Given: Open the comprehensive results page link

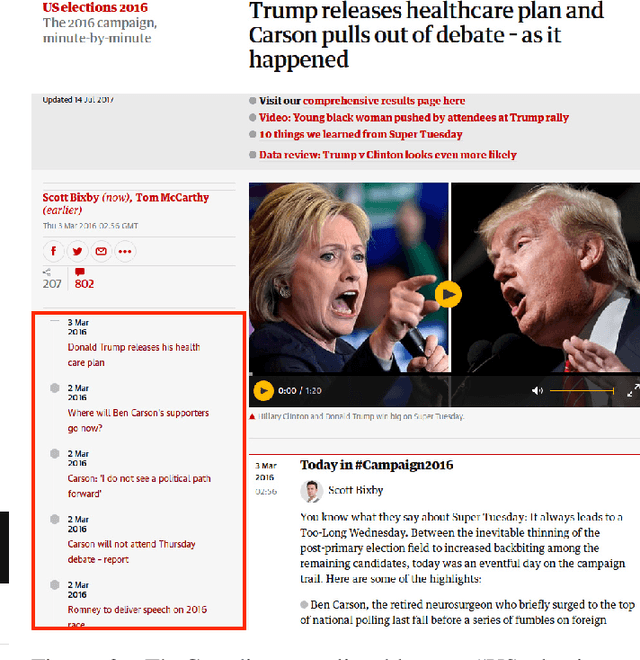Looking at the screenshot, I should [384, 101].
